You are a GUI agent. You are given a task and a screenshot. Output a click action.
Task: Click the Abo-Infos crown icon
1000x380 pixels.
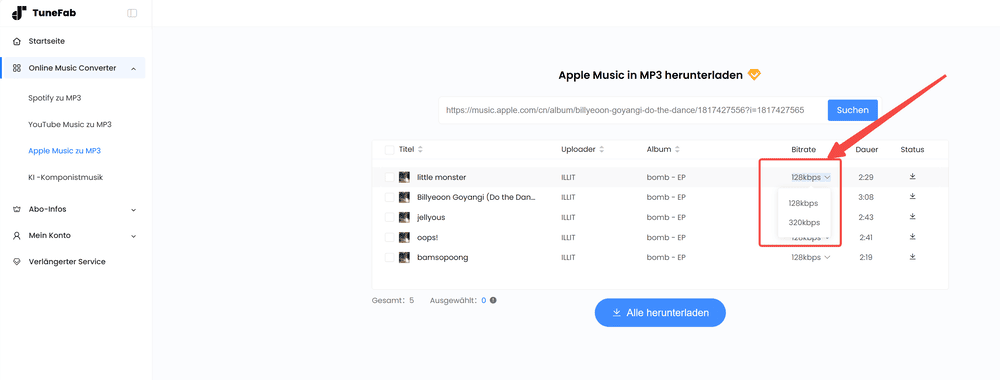(17, 209)
